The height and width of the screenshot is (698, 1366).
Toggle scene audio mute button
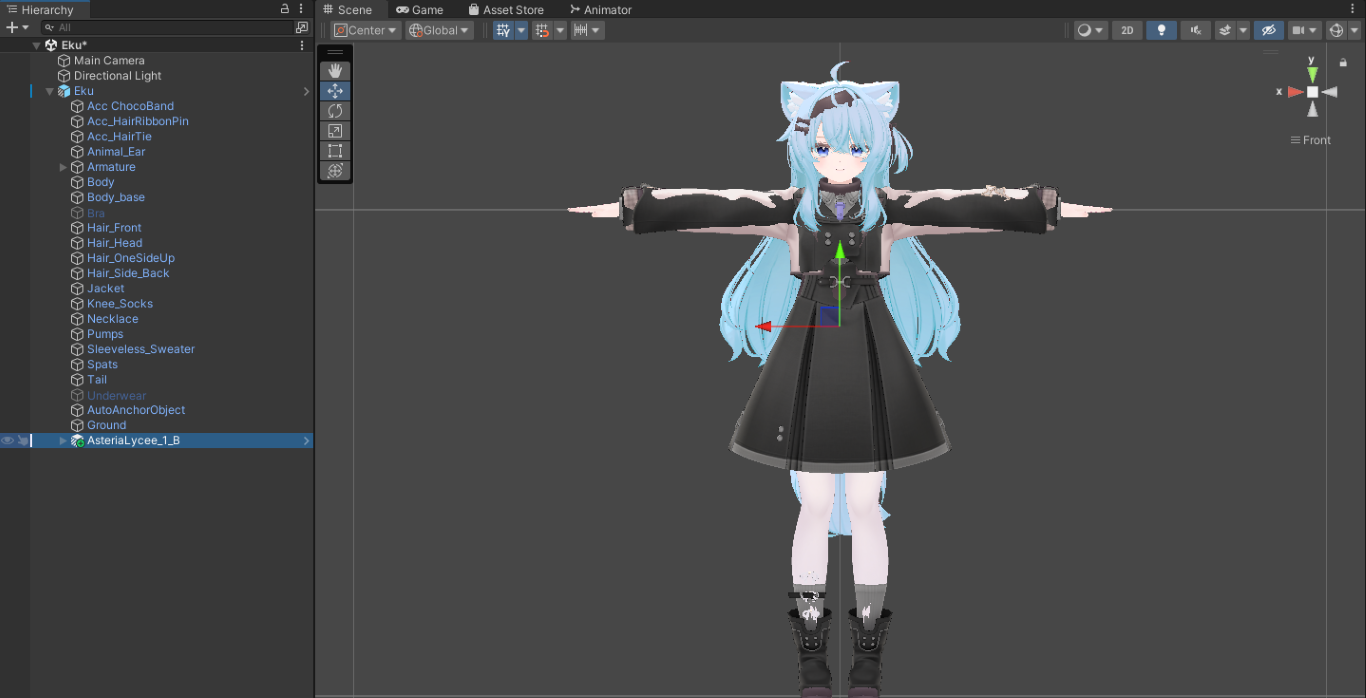1195,31
